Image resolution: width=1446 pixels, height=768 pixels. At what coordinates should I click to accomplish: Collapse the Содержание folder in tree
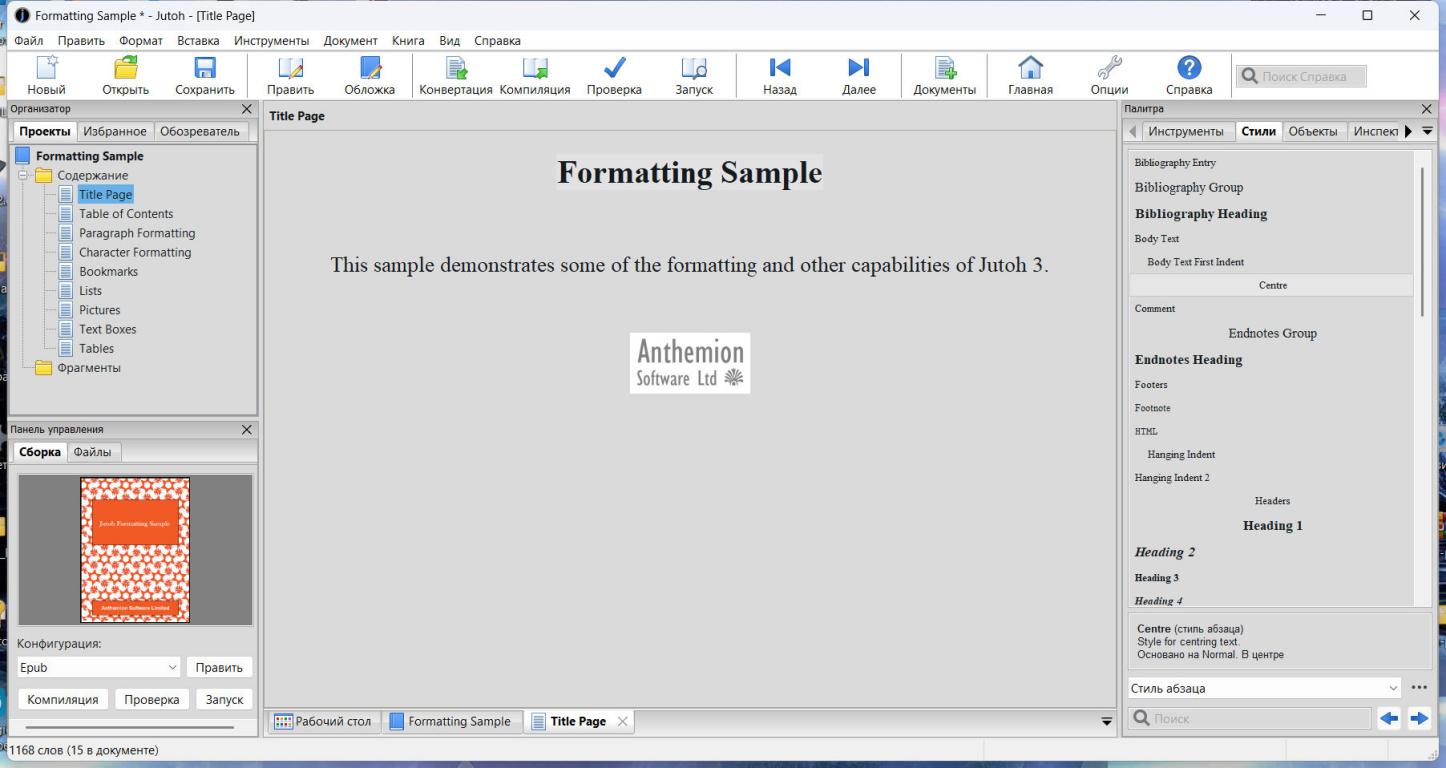coord(24,176)
